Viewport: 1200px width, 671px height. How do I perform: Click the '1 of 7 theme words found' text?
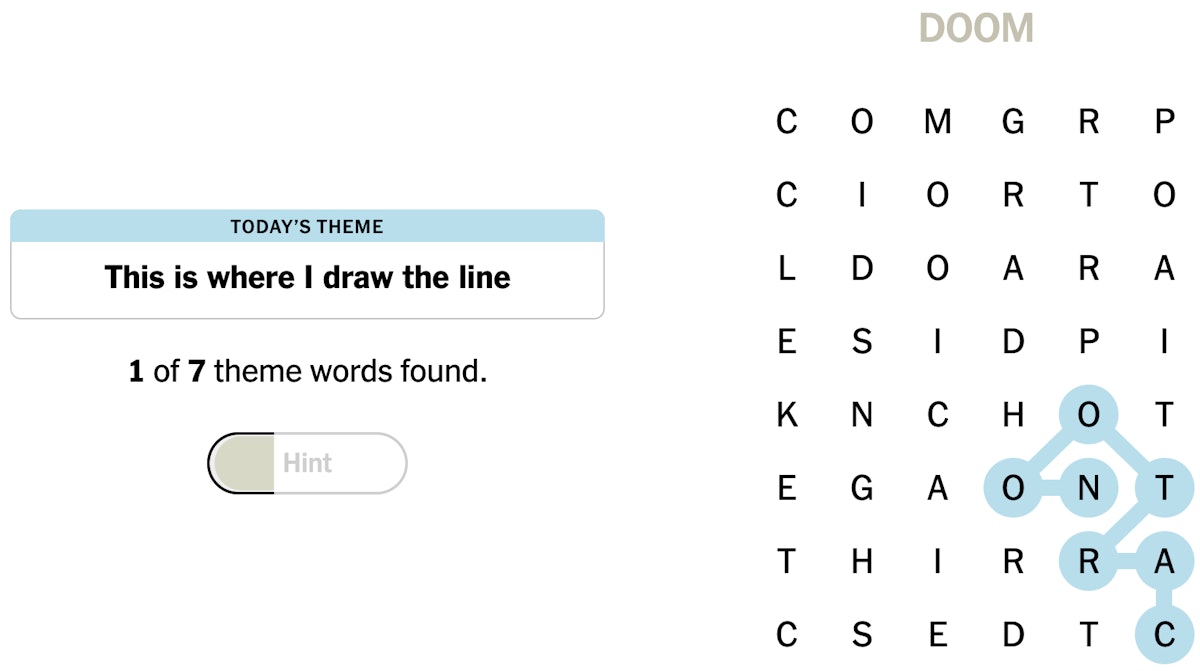[x=307, y=370]
